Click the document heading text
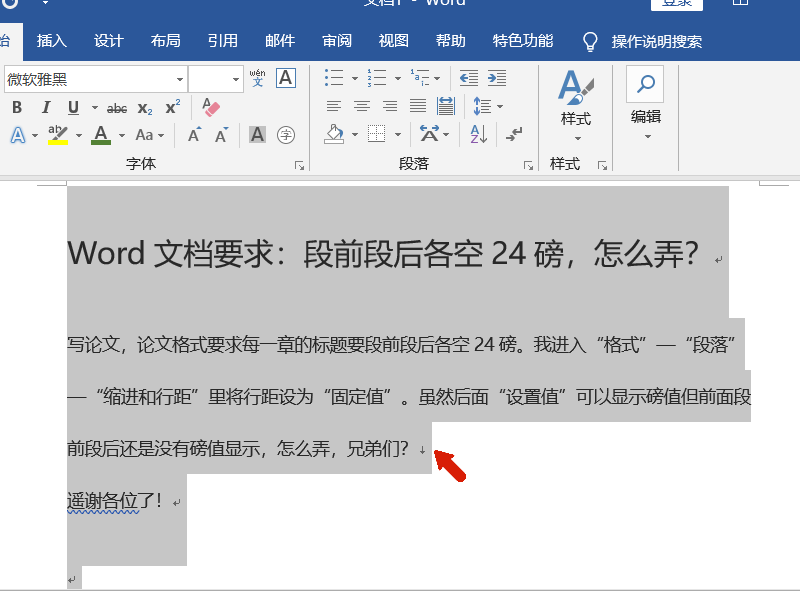This screenshot has width=800, height=600. point(383,253)
